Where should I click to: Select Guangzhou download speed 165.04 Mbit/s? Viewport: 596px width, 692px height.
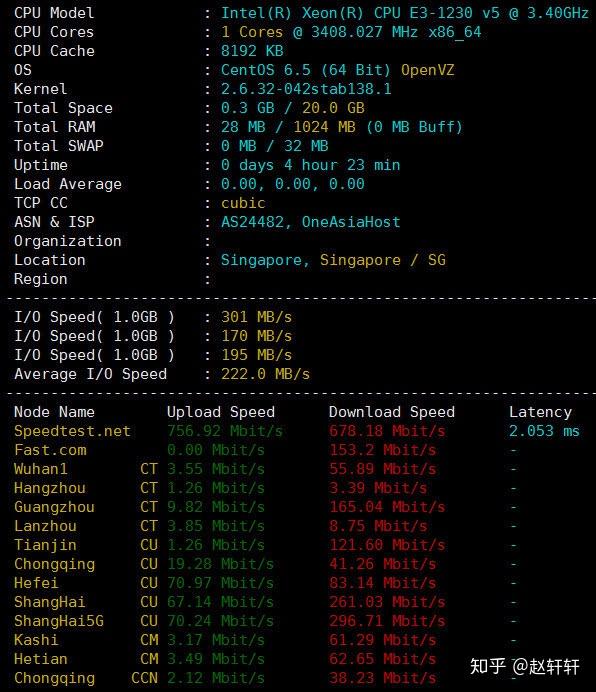387,507
